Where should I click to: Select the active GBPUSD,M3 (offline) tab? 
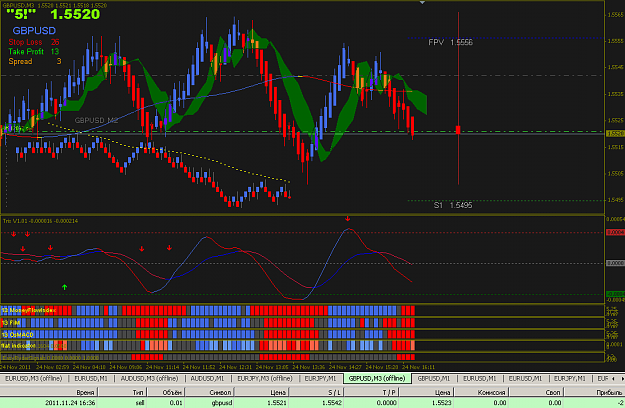pyautogui.click(x=377, y=378)
